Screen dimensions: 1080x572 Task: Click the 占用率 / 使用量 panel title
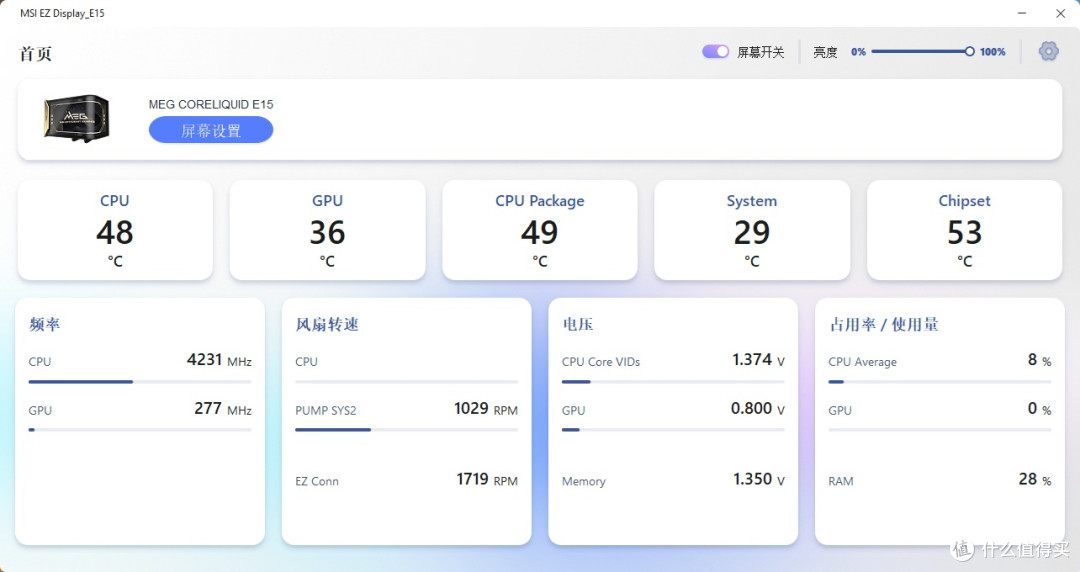884,325
